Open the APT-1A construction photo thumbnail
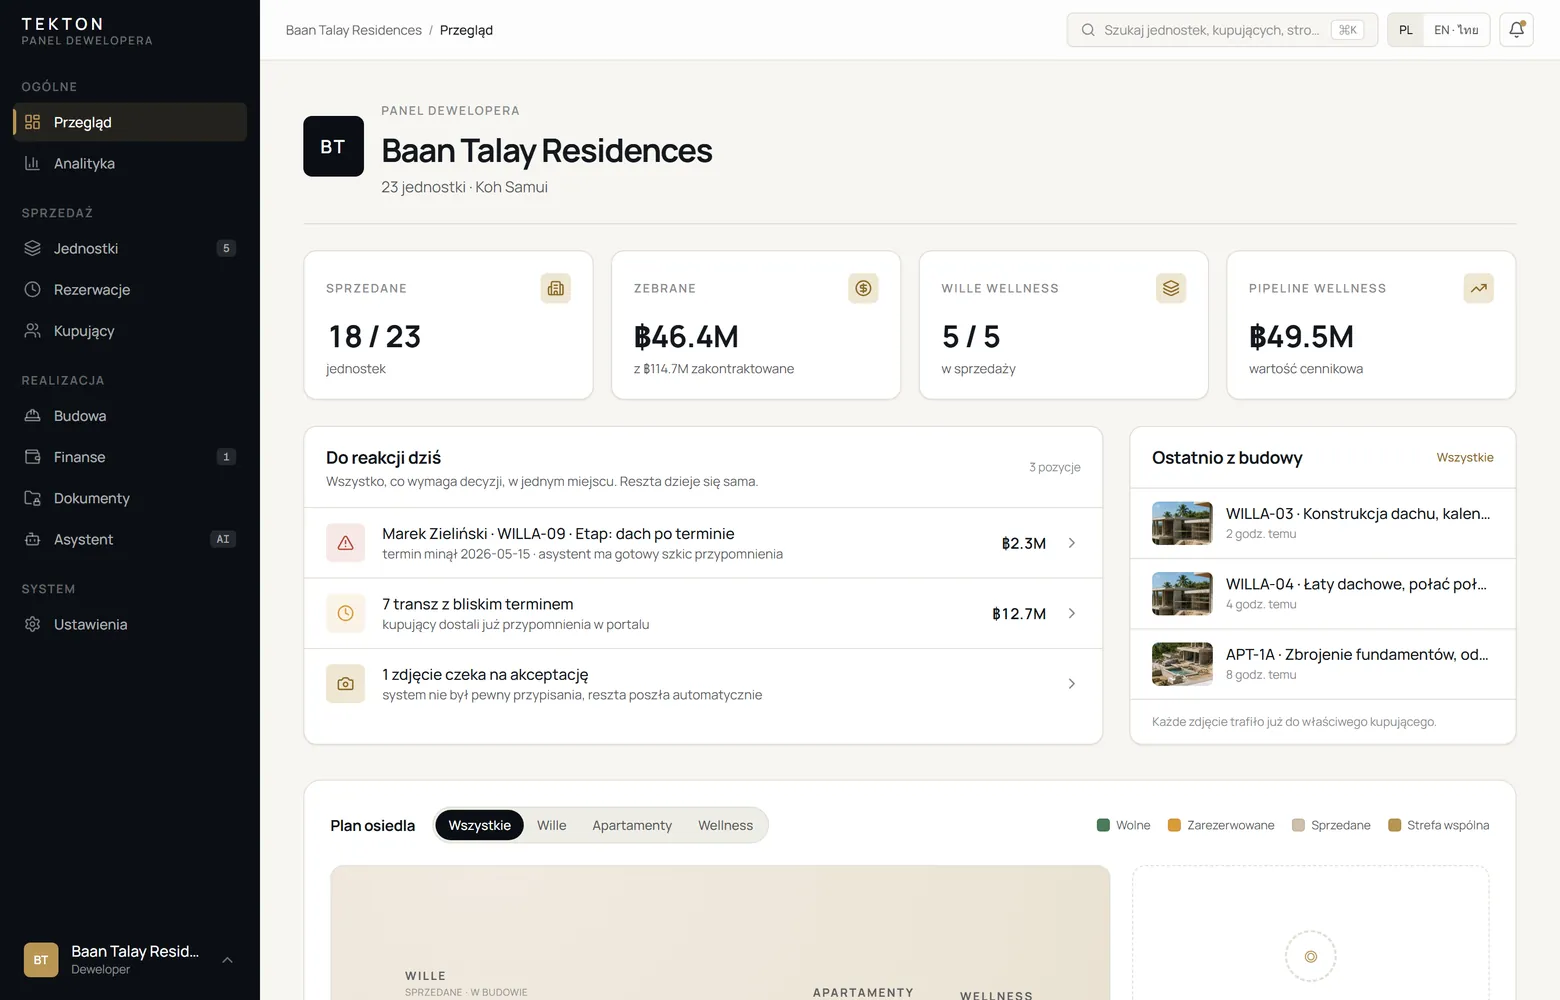 (x=1182, y=664)
